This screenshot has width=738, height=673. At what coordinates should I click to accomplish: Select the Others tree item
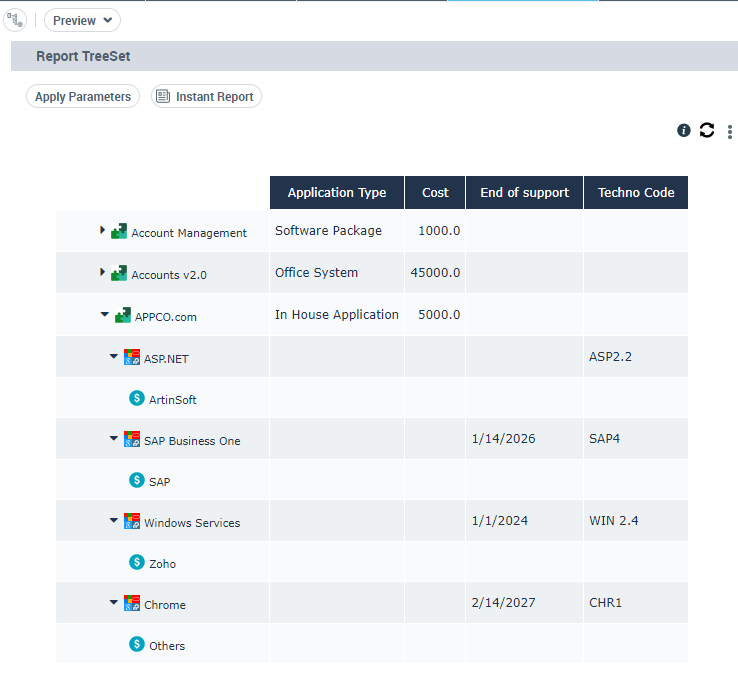[167, 646]
